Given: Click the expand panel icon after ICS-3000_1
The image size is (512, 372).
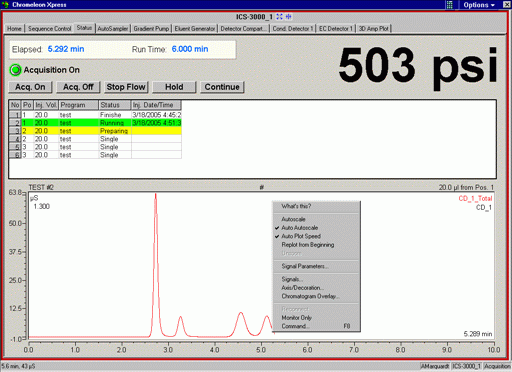Looking at the screenshot, I should pyautogui.click(x=279, y=17).
